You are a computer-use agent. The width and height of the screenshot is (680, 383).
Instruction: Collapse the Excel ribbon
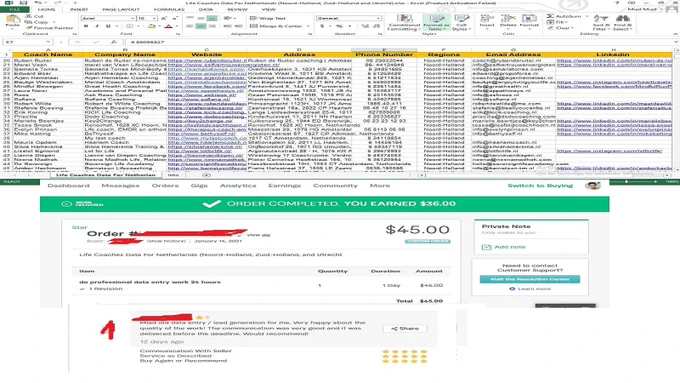pos(675,34)
